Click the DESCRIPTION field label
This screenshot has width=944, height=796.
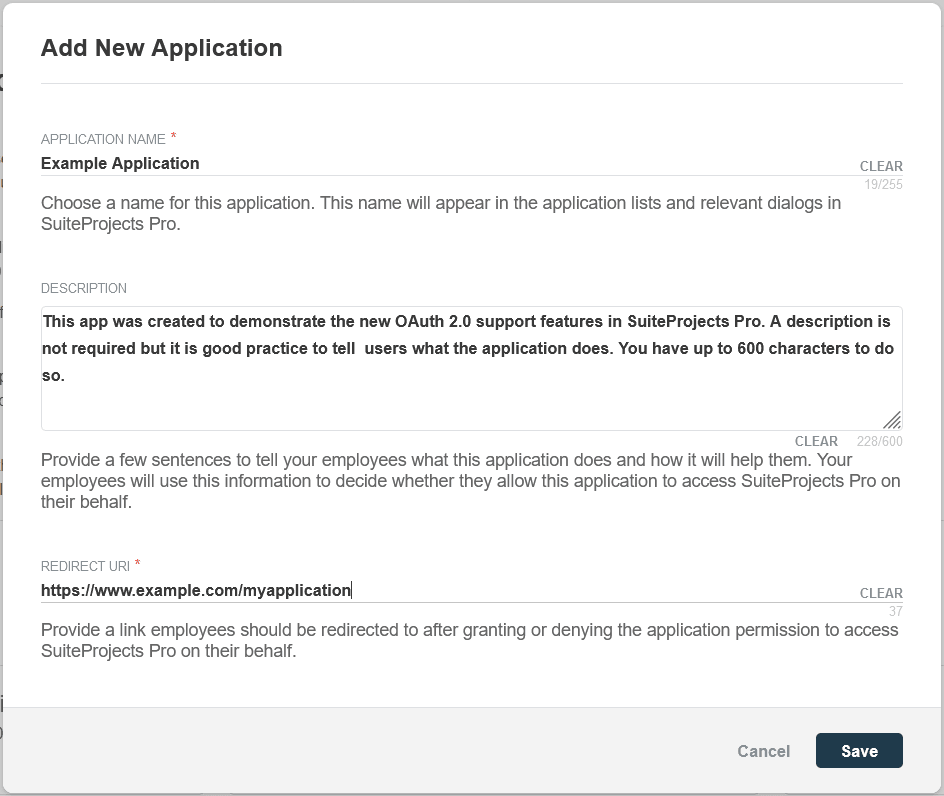[x=84, y=288]
